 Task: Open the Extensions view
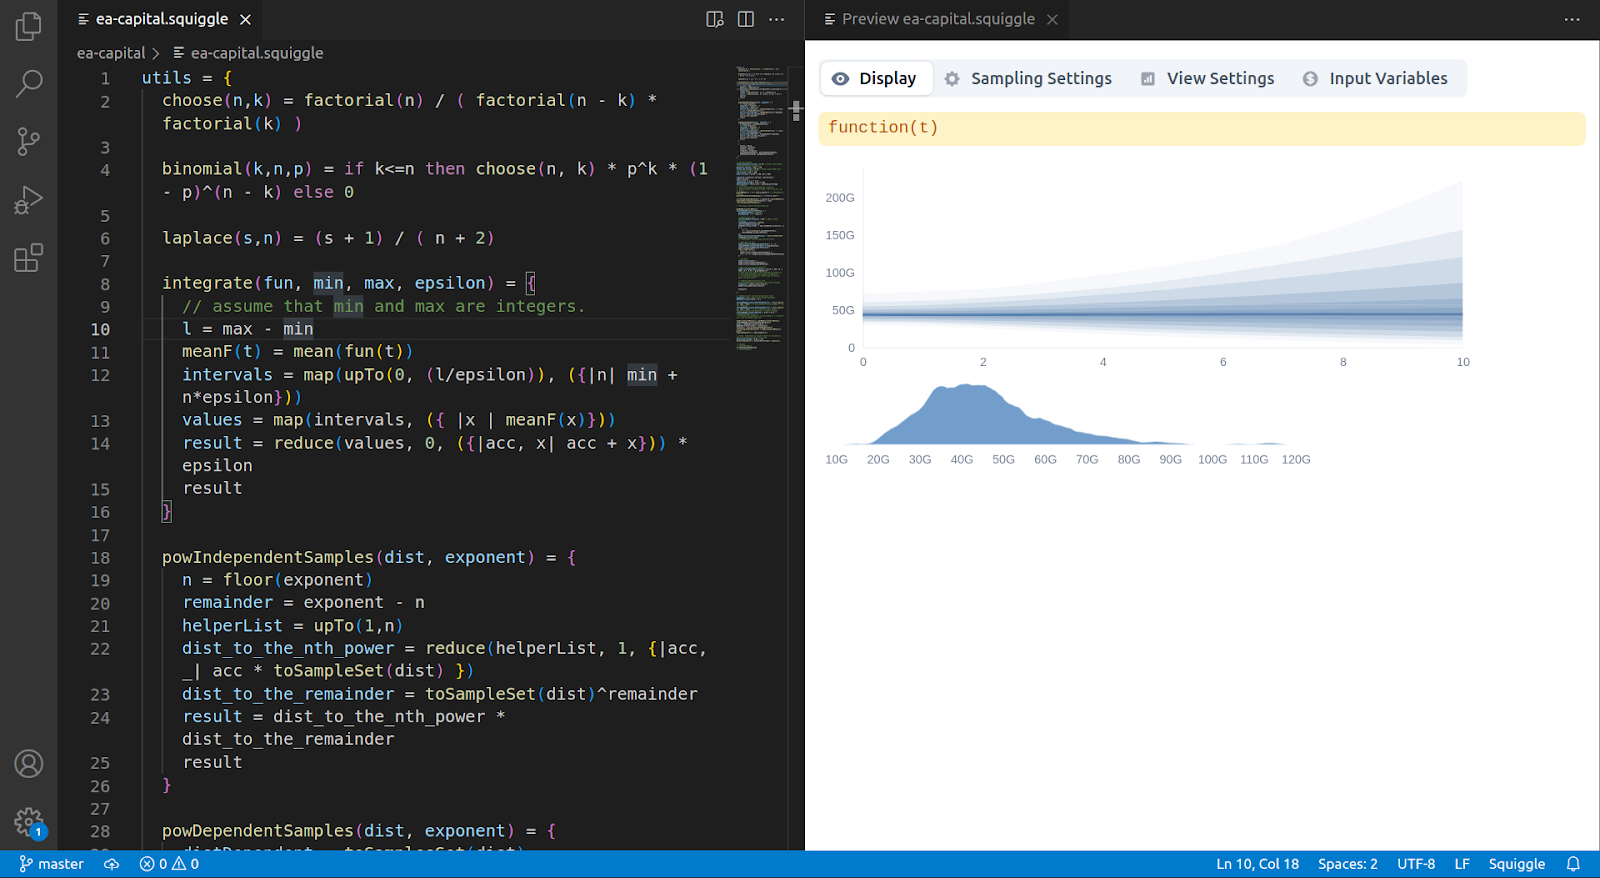click(29, 258)
